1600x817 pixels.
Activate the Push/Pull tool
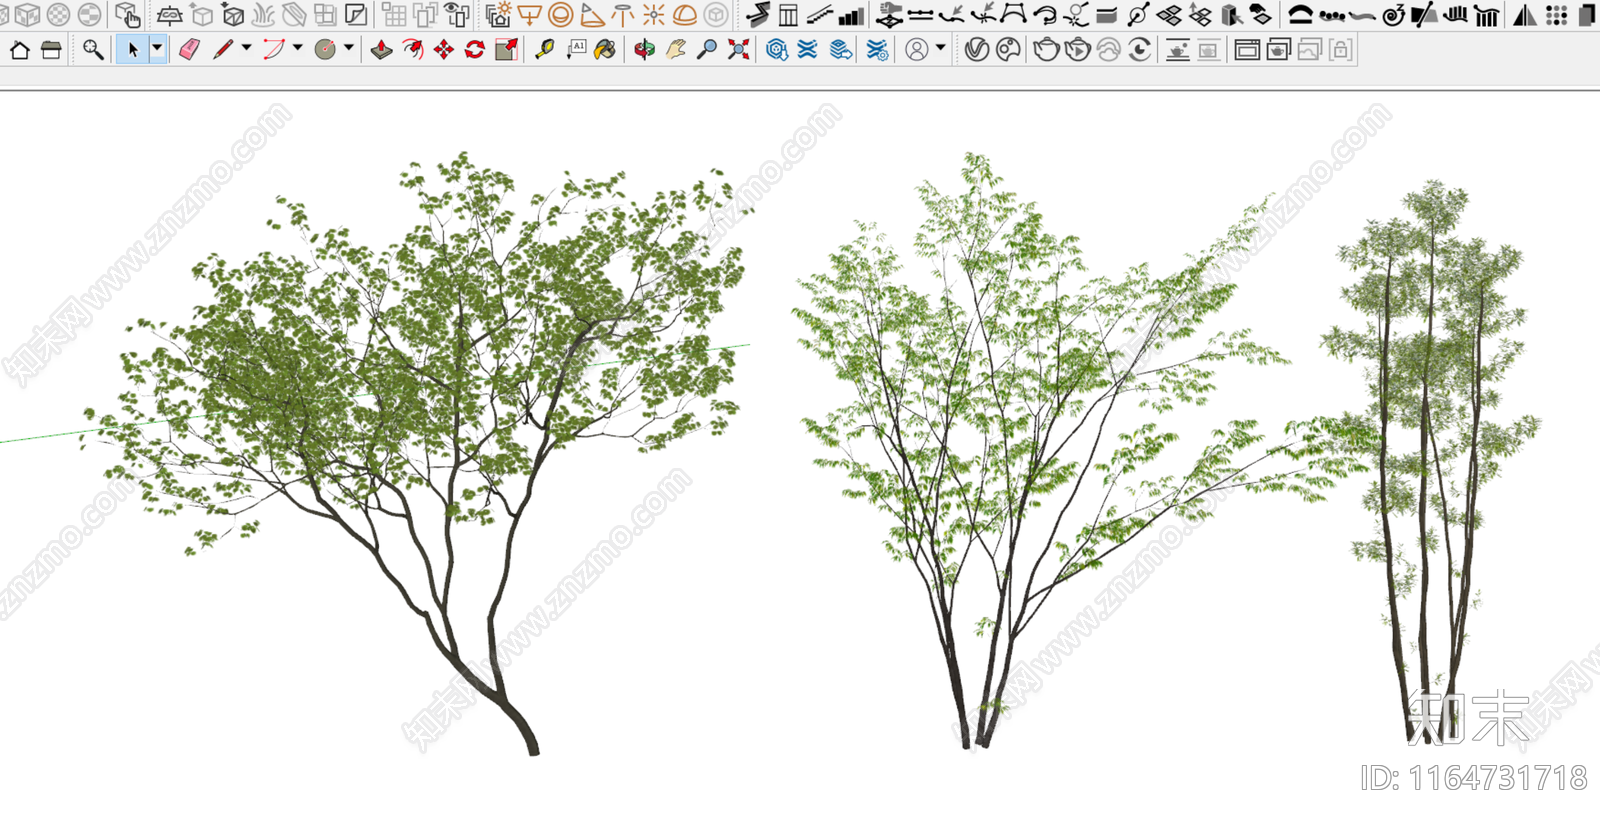381,49
